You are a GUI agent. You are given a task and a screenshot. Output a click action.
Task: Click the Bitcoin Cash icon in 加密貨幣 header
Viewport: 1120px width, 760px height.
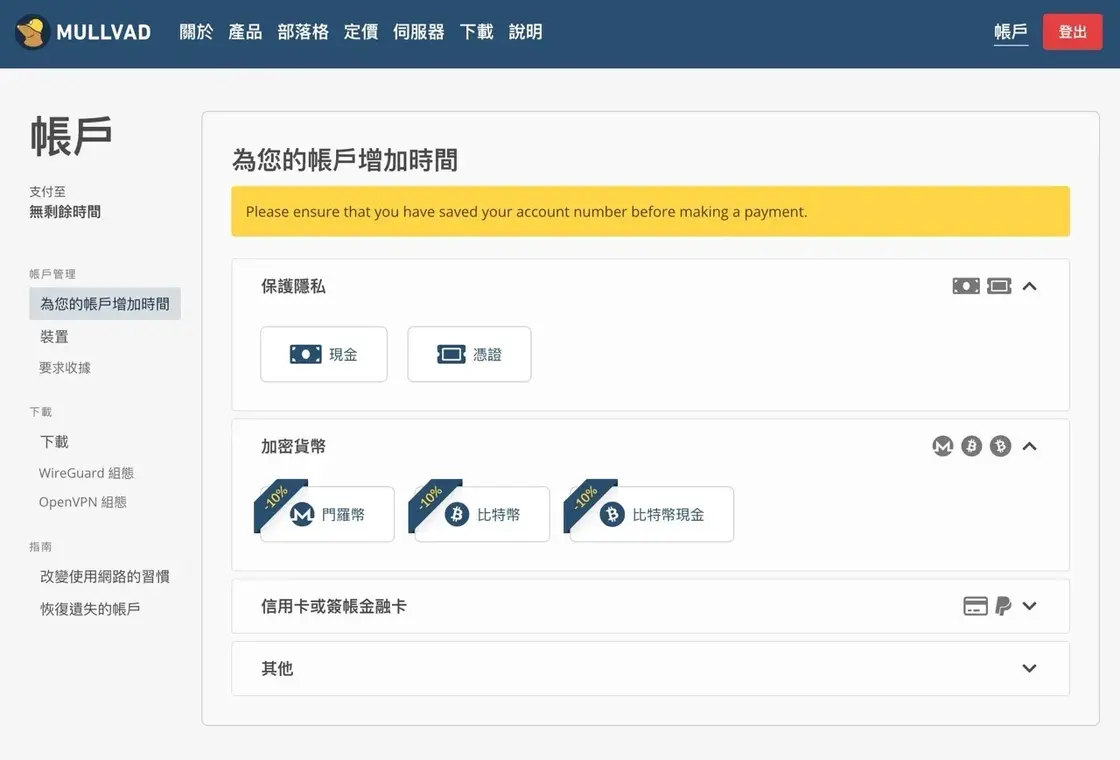coord(1000,446)
